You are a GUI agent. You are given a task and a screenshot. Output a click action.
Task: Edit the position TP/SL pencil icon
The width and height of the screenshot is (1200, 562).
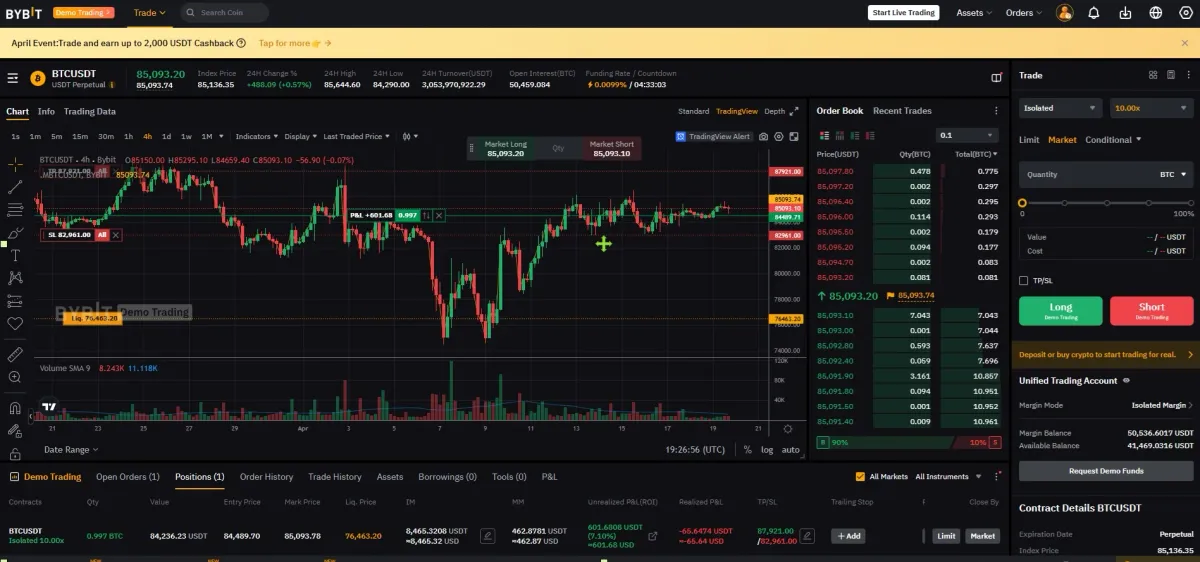pos(807,536)
